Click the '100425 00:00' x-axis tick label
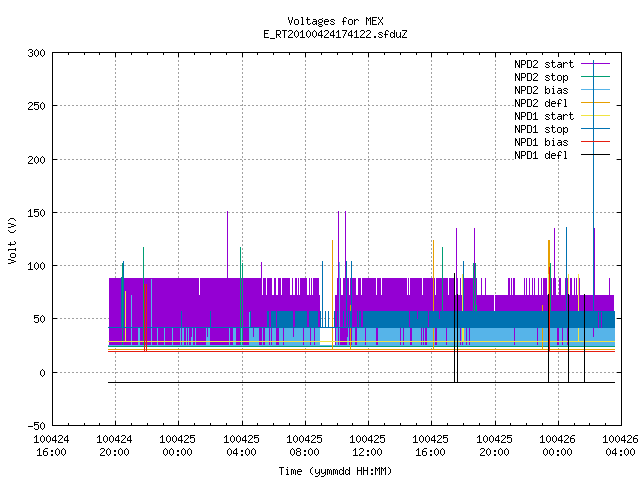 pos(177,446)
